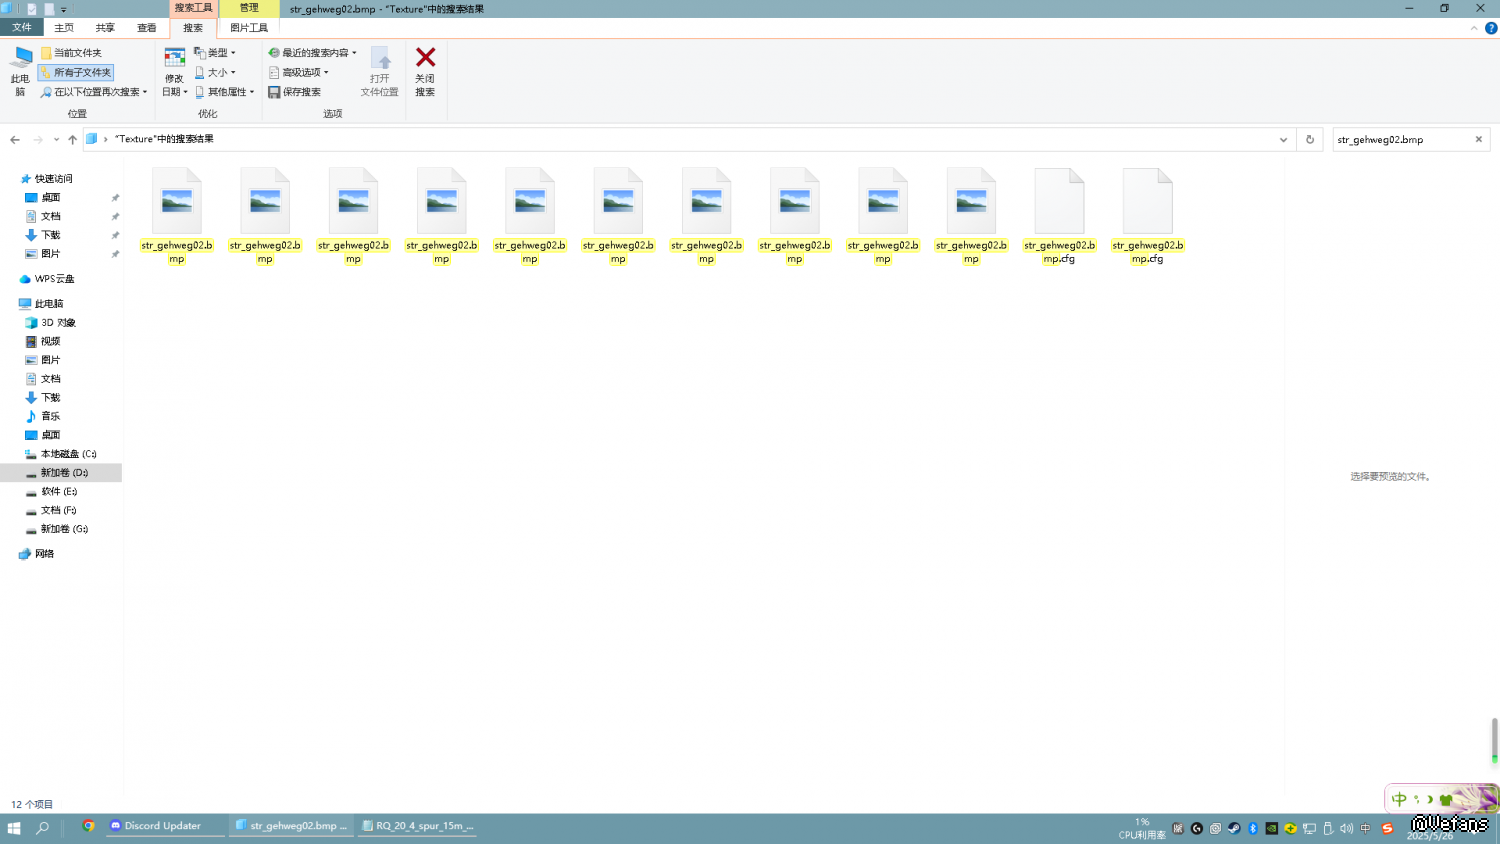Click the 12 个项目 status text
This screenshot has width=1500, height=844.
point(32,805)
